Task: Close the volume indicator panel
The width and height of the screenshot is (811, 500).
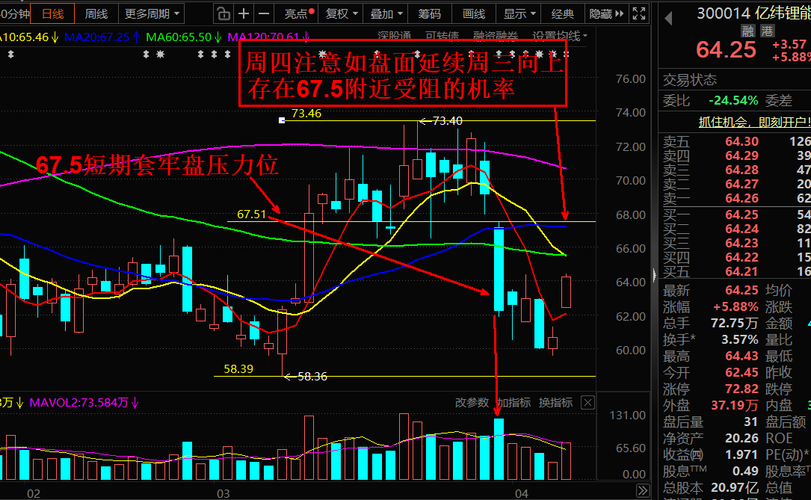Action: coord(588,402)
